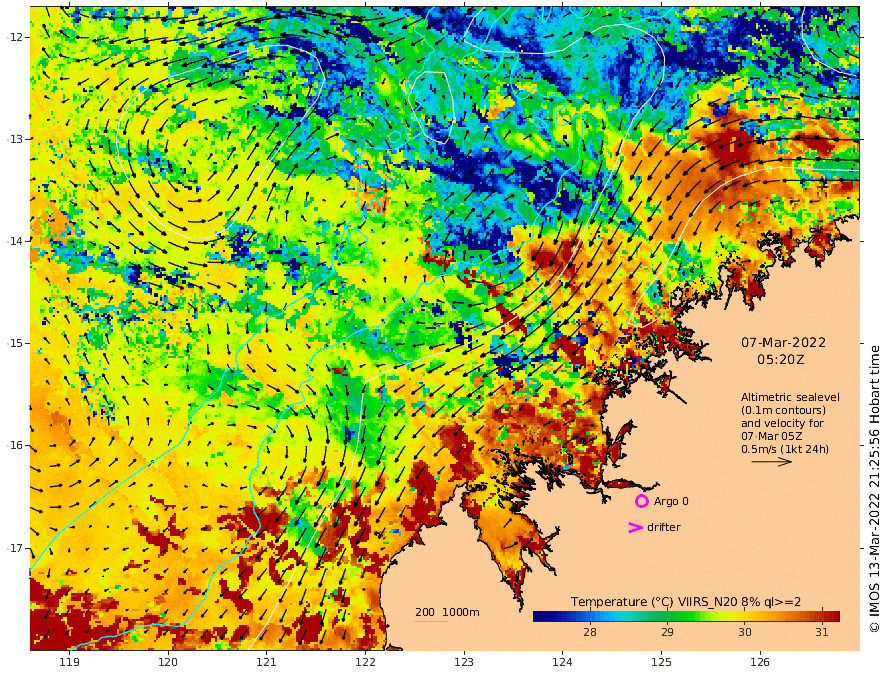Click the temperature color bar near 31

(822, 616)
